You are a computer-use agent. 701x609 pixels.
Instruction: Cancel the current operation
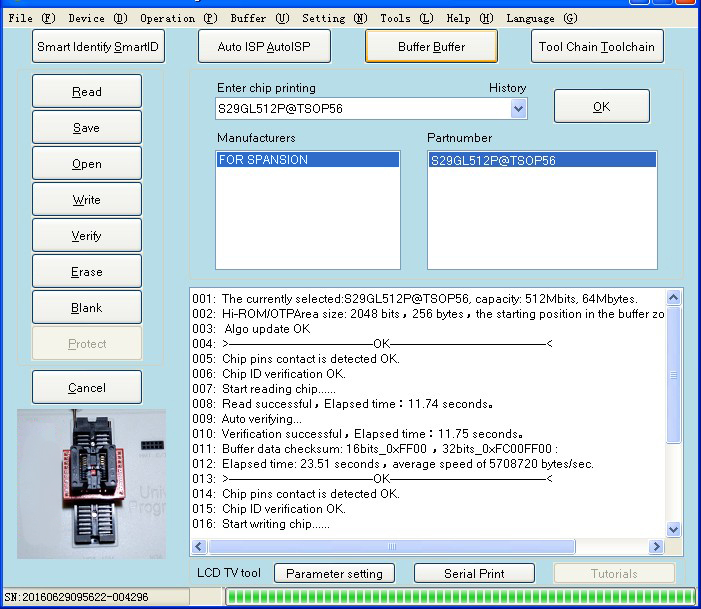click(87, 388)
